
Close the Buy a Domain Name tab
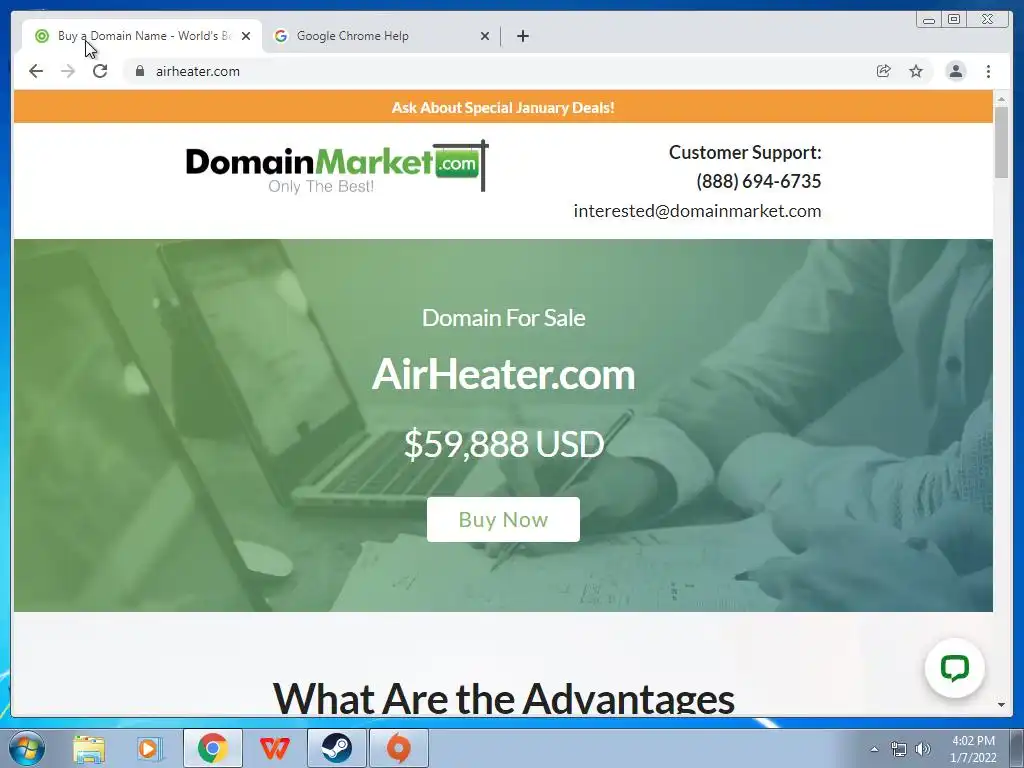[x=246, y=36]
